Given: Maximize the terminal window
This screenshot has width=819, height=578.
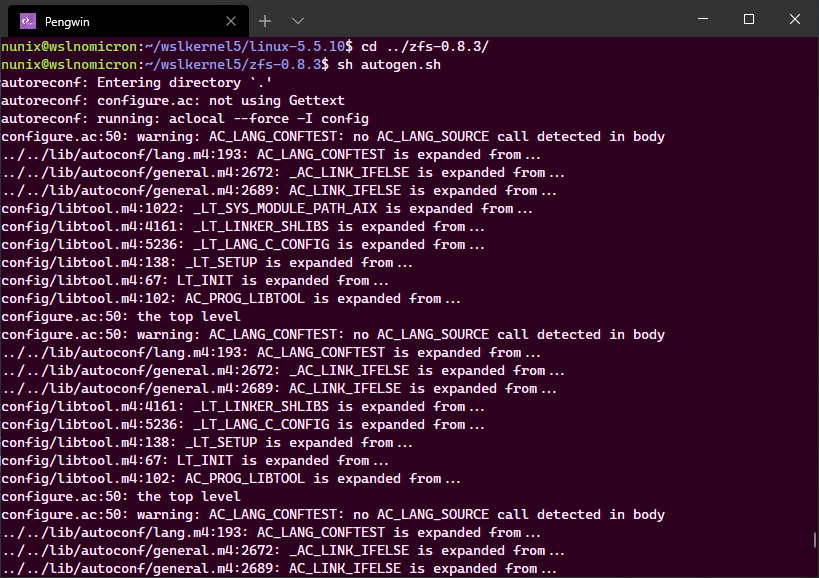Looking at the screenshot, I should (x=748, y=19).
